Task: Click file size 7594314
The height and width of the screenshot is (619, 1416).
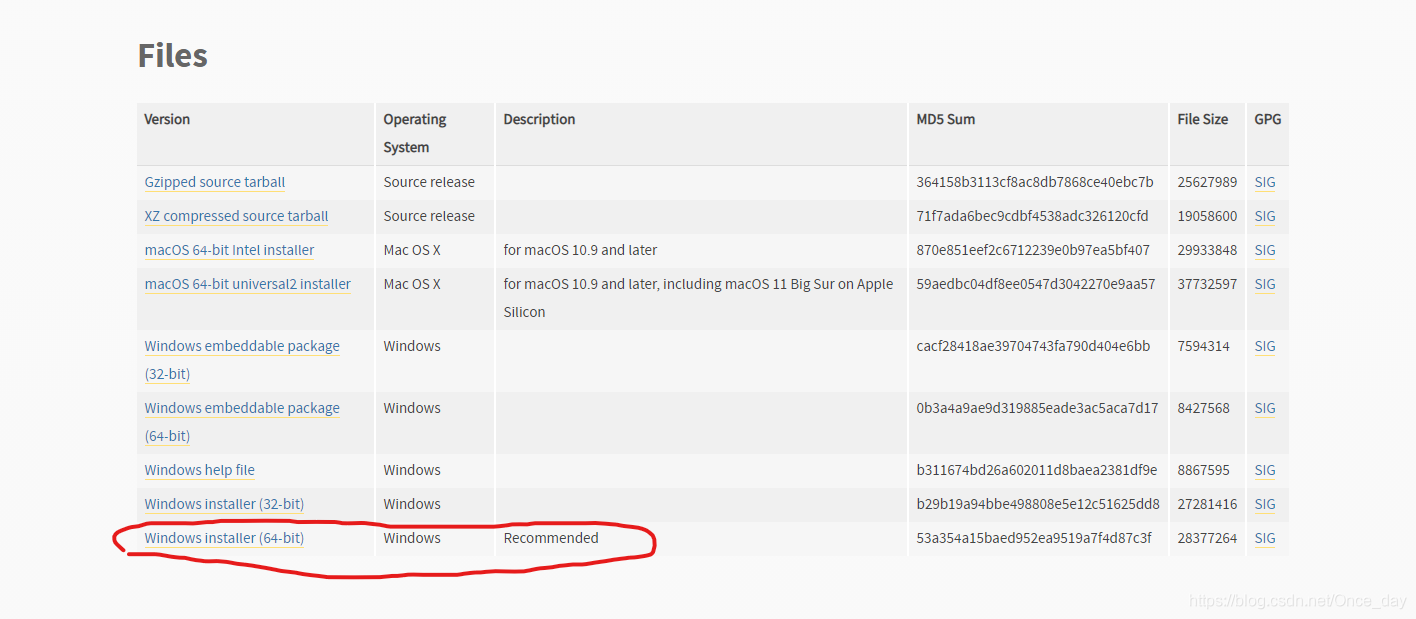Action: (1204, 346)
